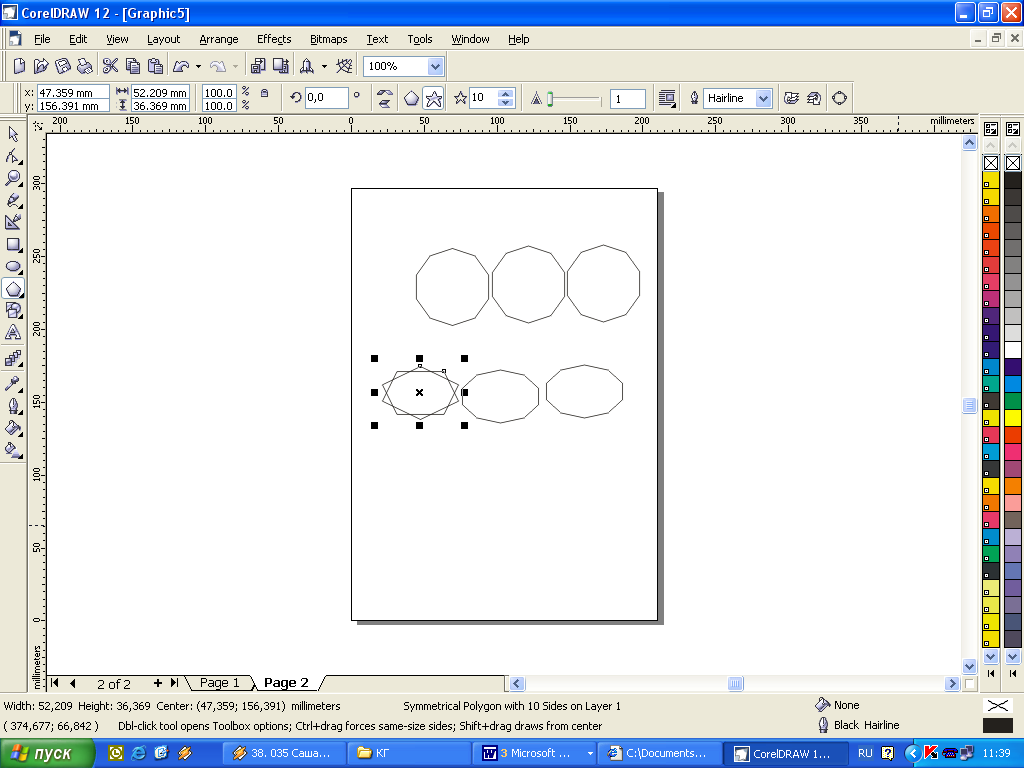Go to last page navigation button
This screenshot has height=768, width=1024.
tap(174, 683)
